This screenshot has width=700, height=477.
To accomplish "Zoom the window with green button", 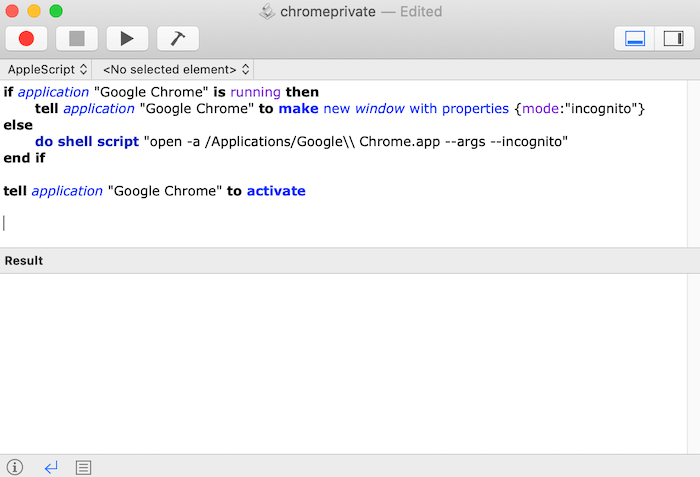I will (56, 11).
